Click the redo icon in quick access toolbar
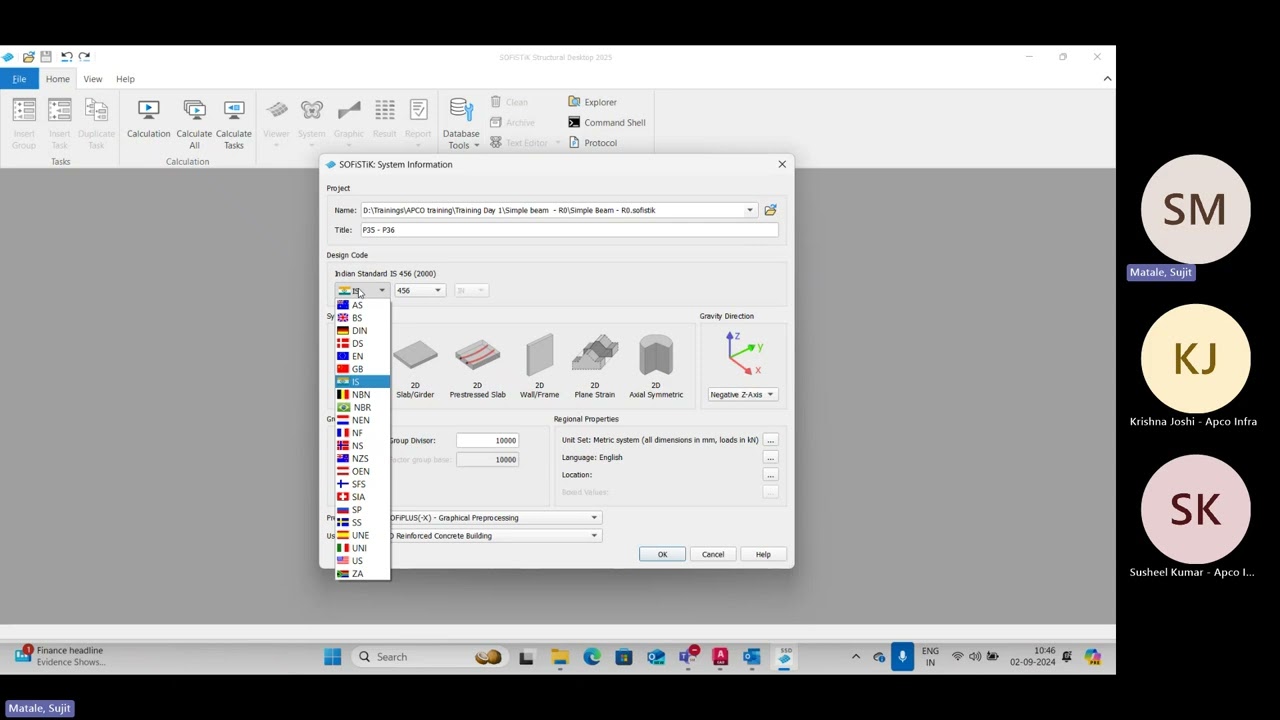This screenshot has height=720, width=1280. (x=84, y=57)
